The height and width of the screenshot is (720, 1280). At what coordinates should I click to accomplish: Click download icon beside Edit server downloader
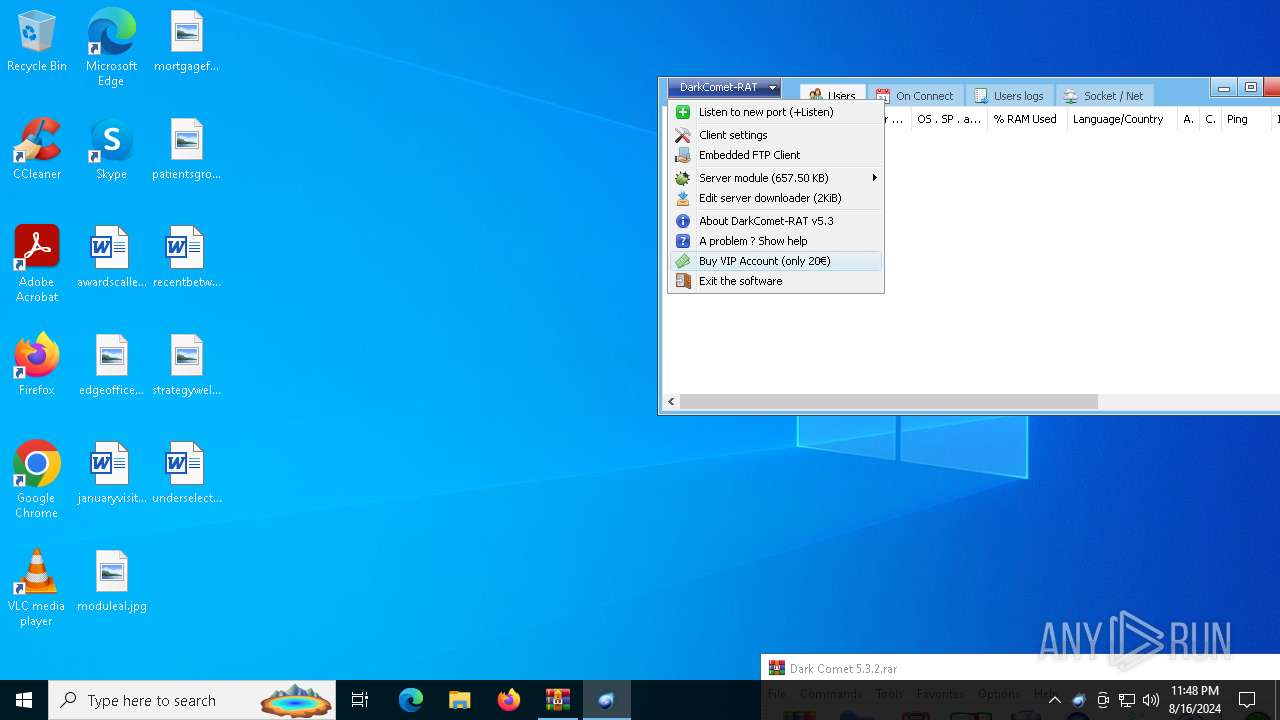(x=683, y=198)
